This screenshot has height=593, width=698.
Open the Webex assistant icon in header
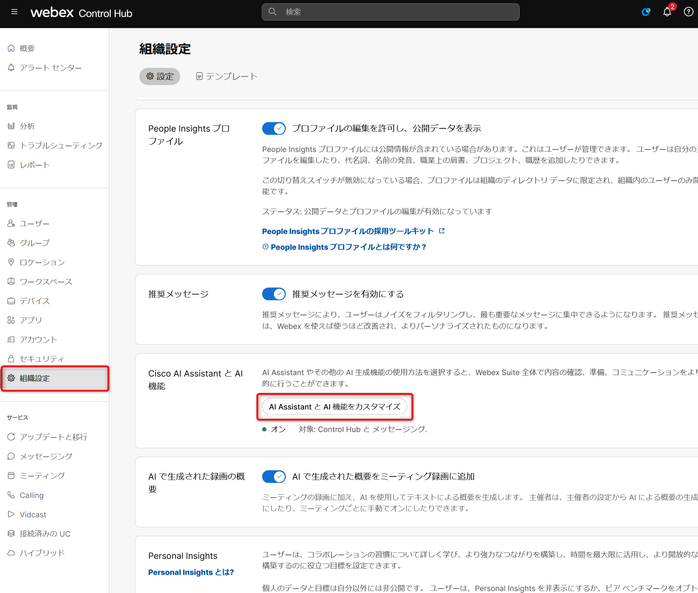(645, 12)
